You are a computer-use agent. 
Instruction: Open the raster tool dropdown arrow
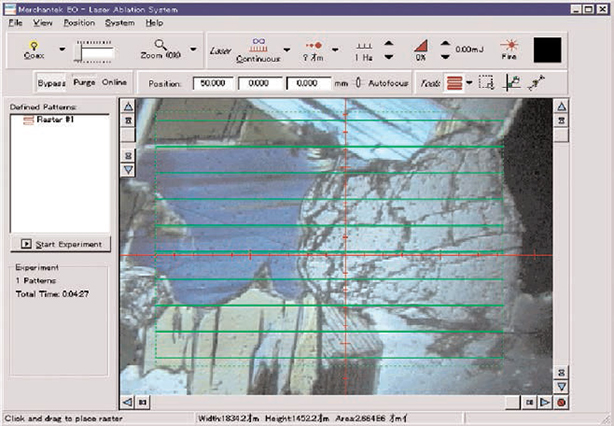[470, 82]
